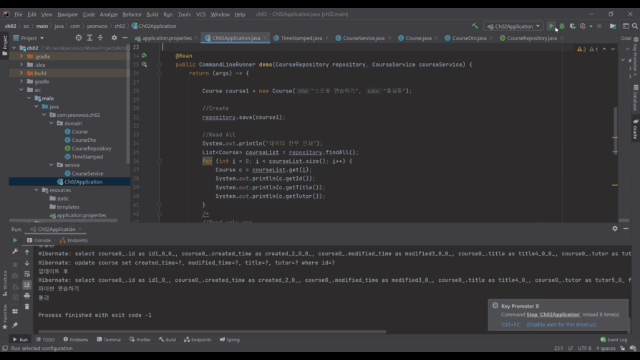
Task: Toggle scroll to end in console
Action: (x=27, y=285)
